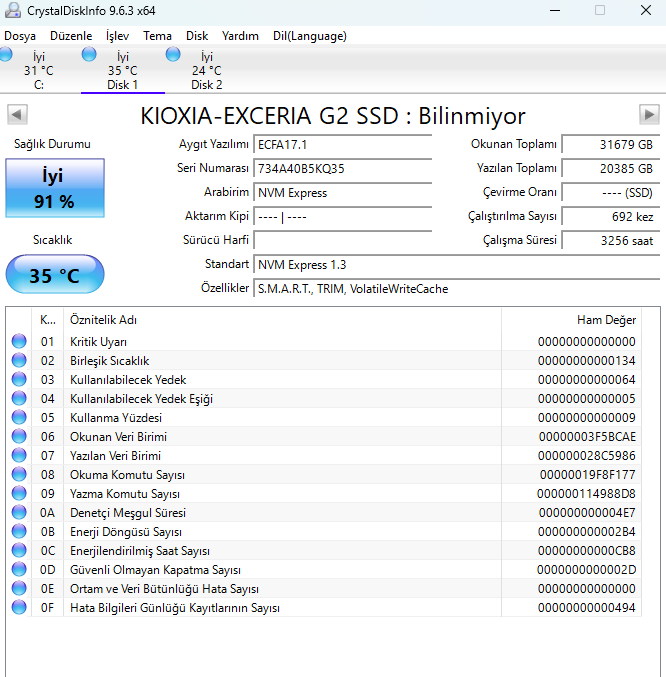
Task: Click the status orb above Disk 2
Action: point(173,54)
